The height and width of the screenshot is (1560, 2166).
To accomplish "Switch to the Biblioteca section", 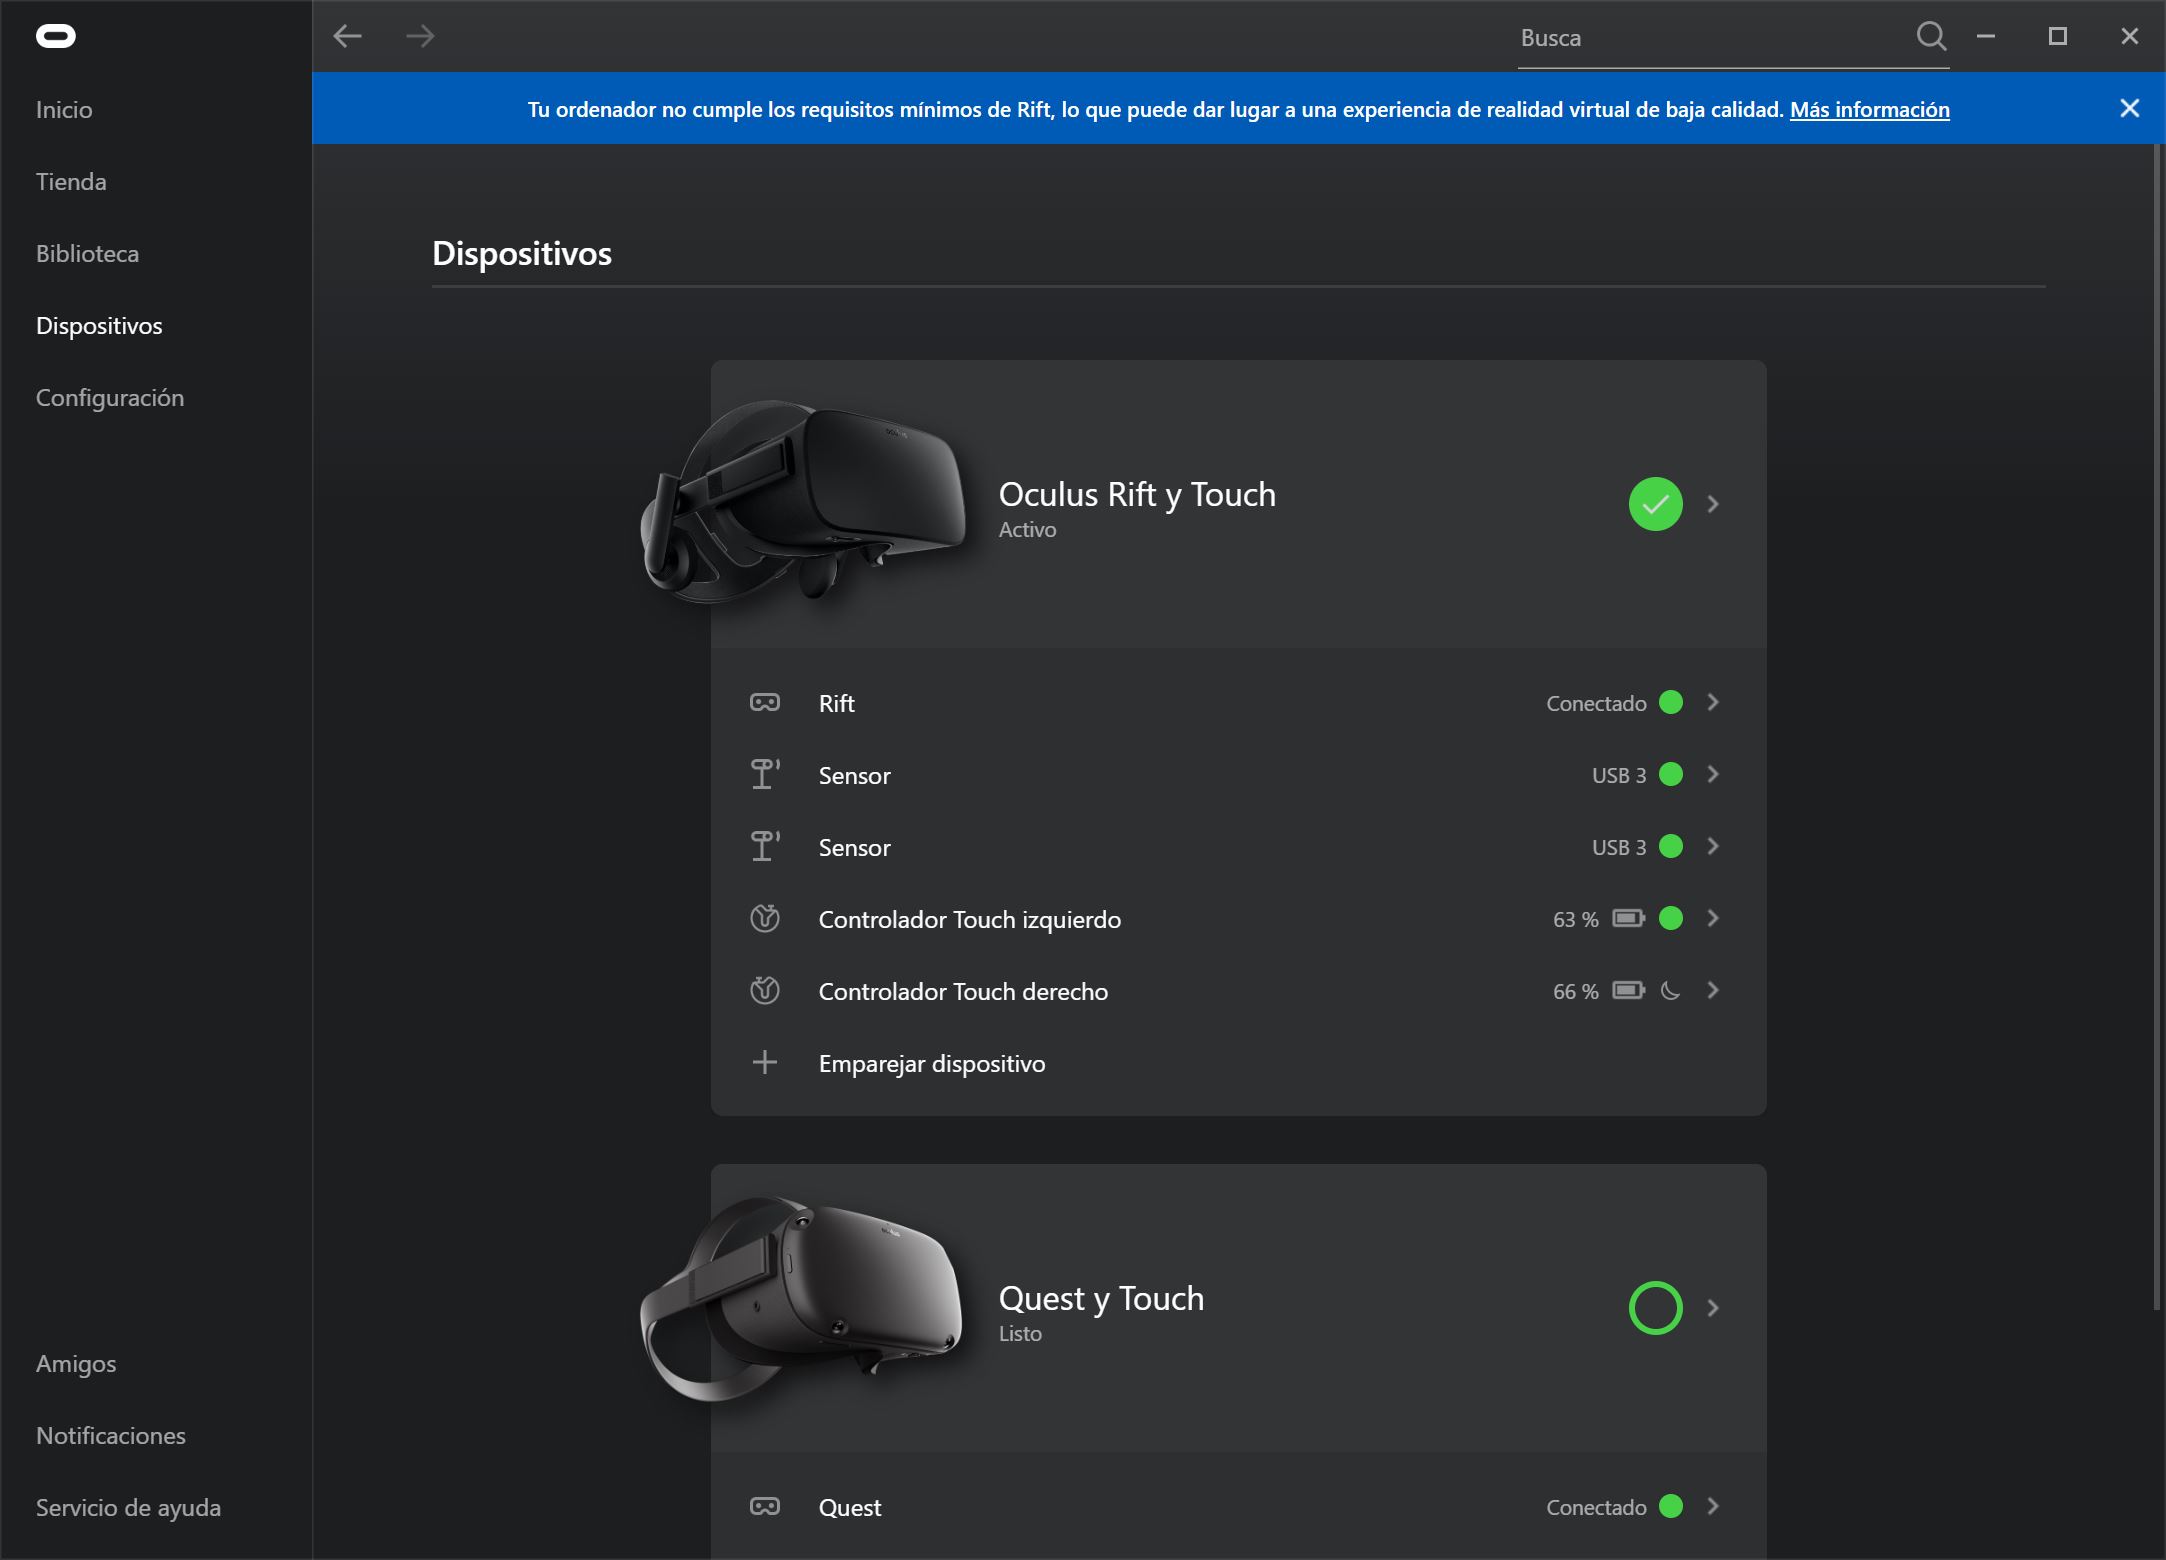I will click(x=87, y=253).
